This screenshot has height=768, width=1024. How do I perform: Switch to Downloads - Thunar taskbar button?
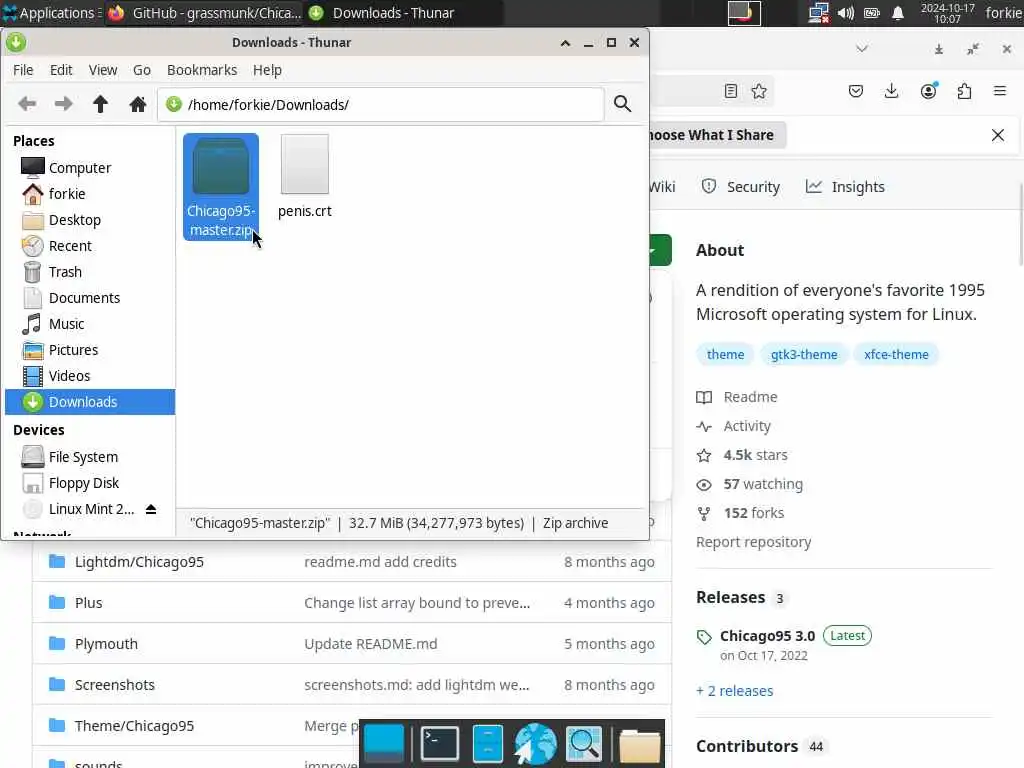(404, 13)
